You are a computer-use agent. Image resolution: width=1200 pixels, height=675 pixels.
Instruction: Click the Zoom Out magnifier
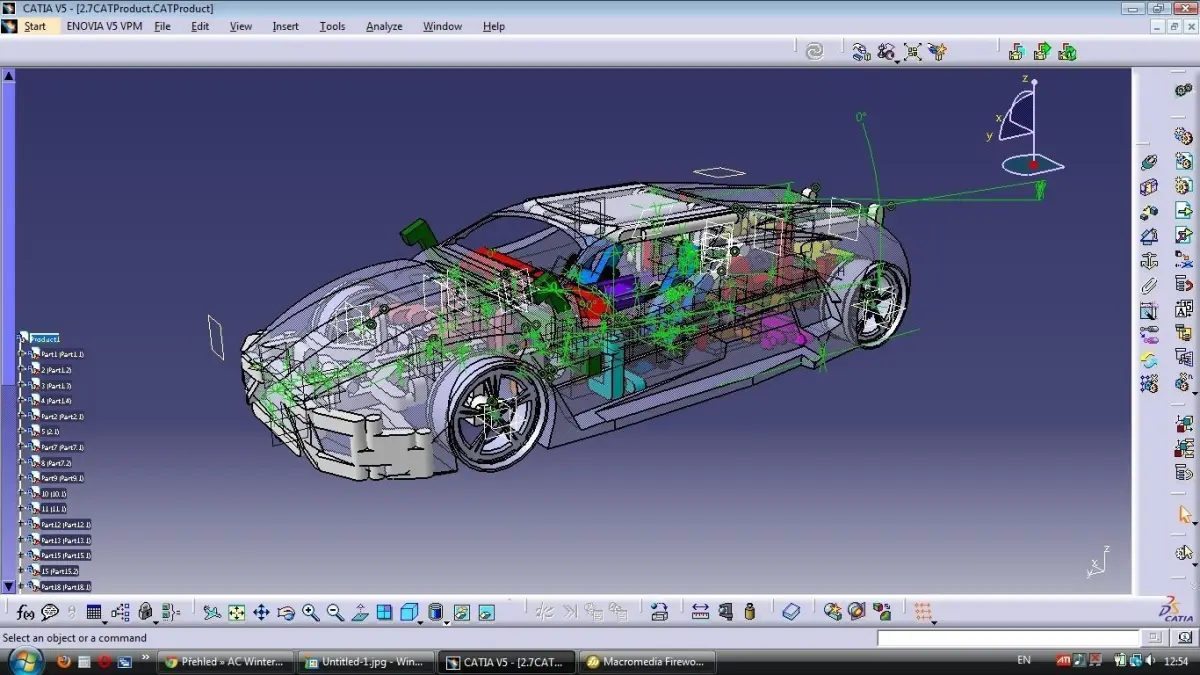coord(335,612)
